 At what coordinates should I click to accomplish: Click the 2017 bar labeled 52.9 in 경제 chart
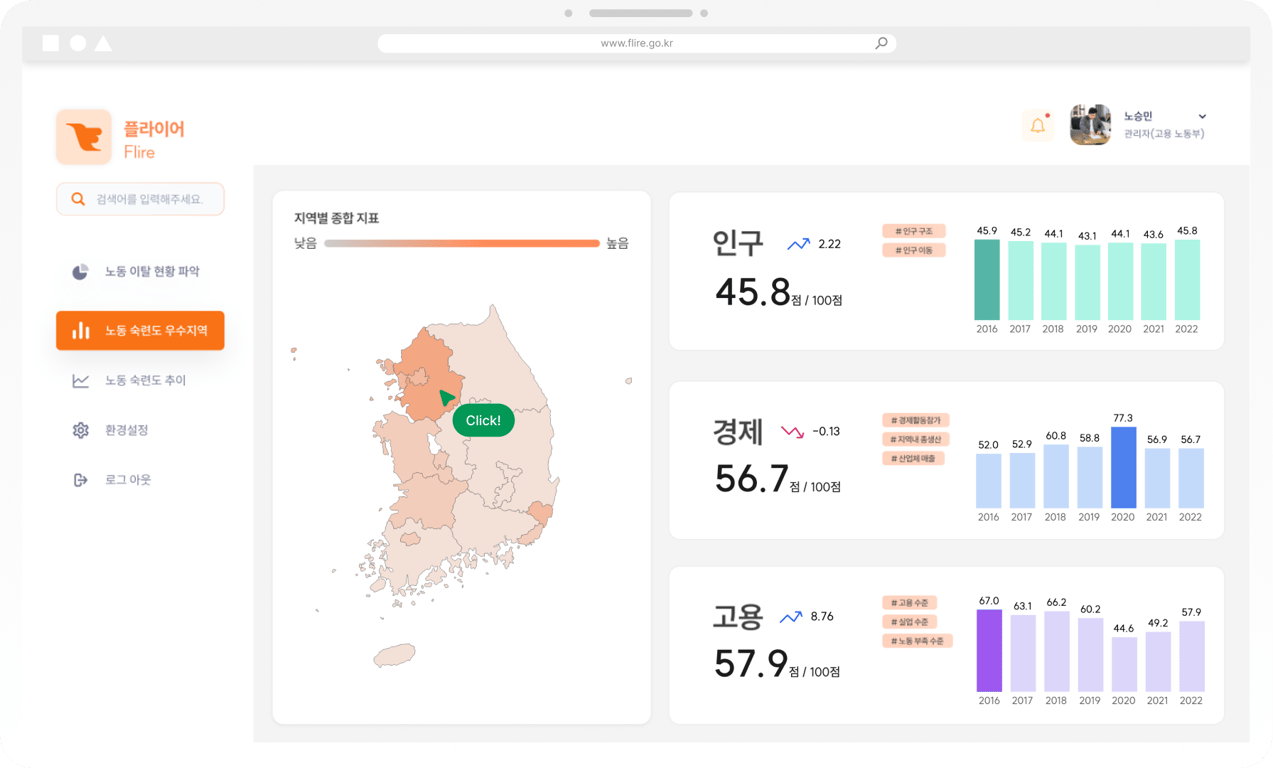point(1022,481)
